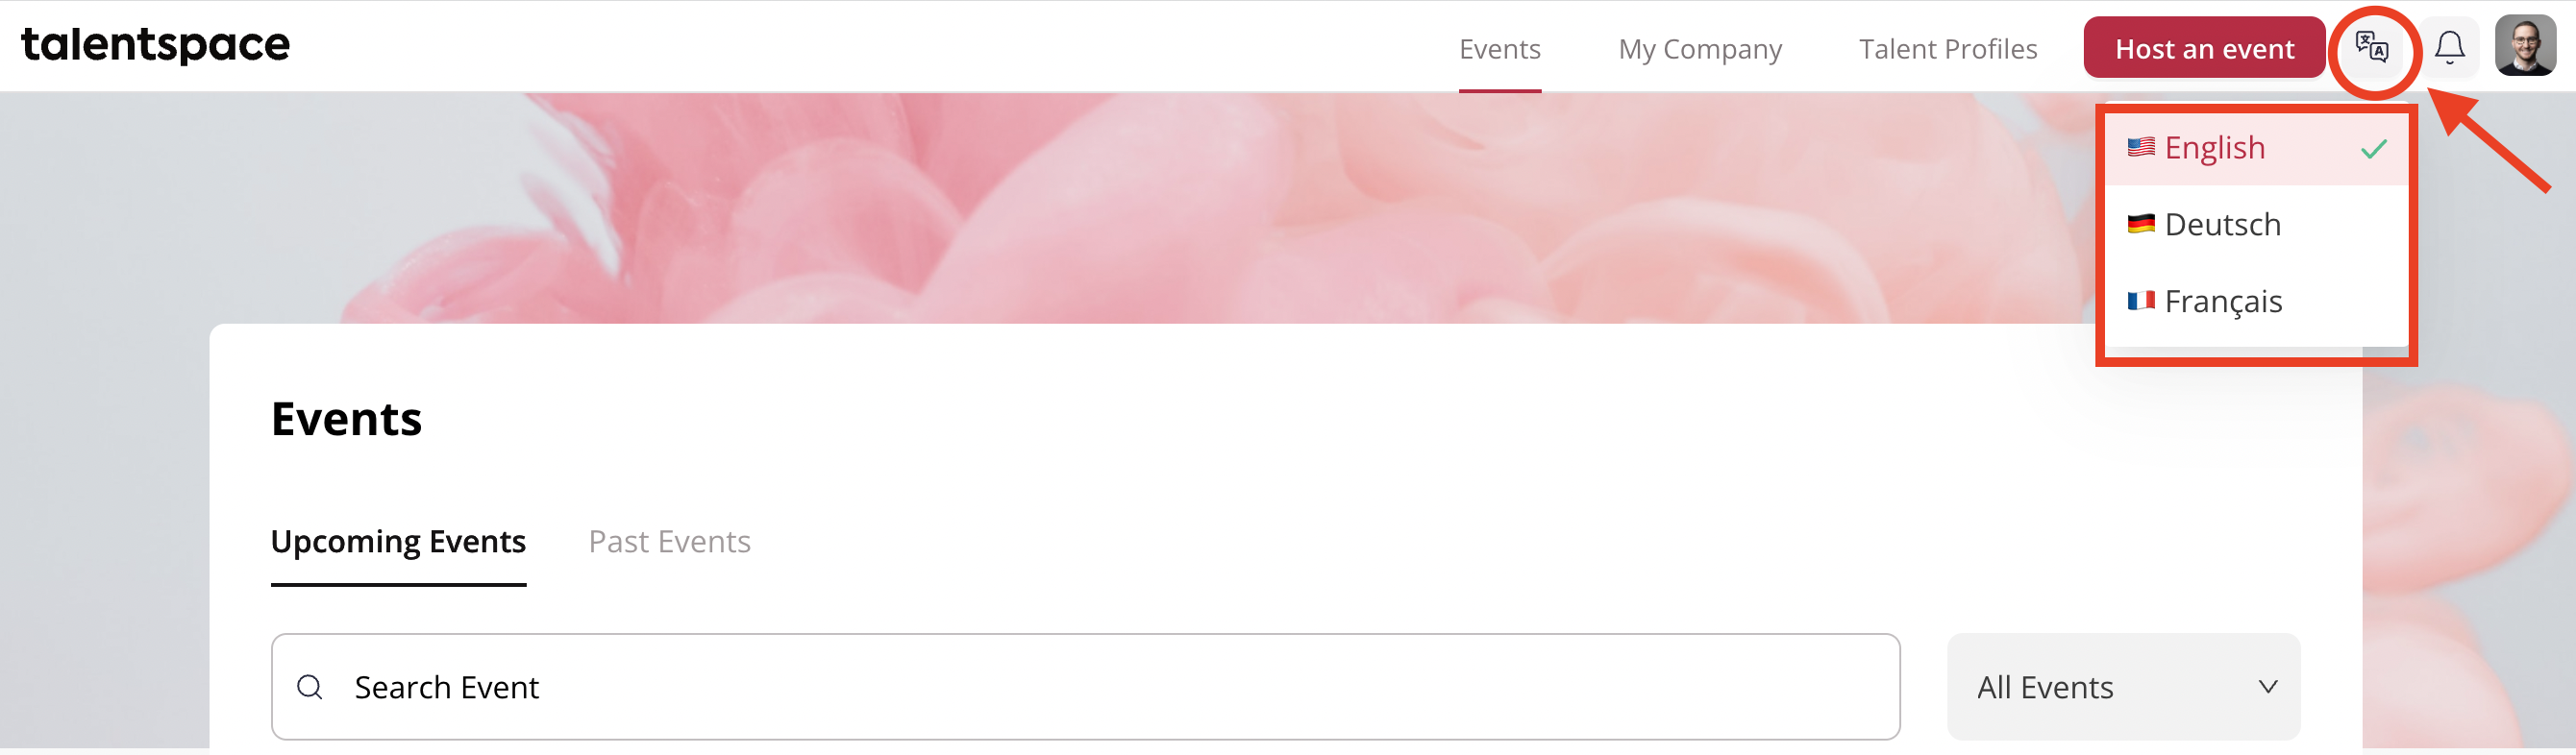Switch to Past Events tab

coord(669,541)
